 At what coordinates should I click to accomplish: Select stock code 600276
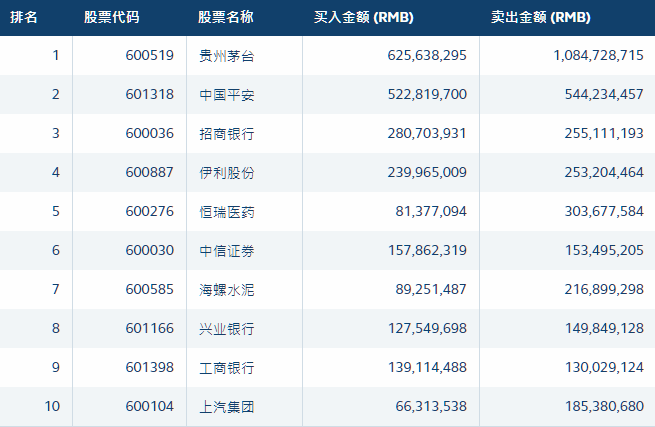pos(150,211)
